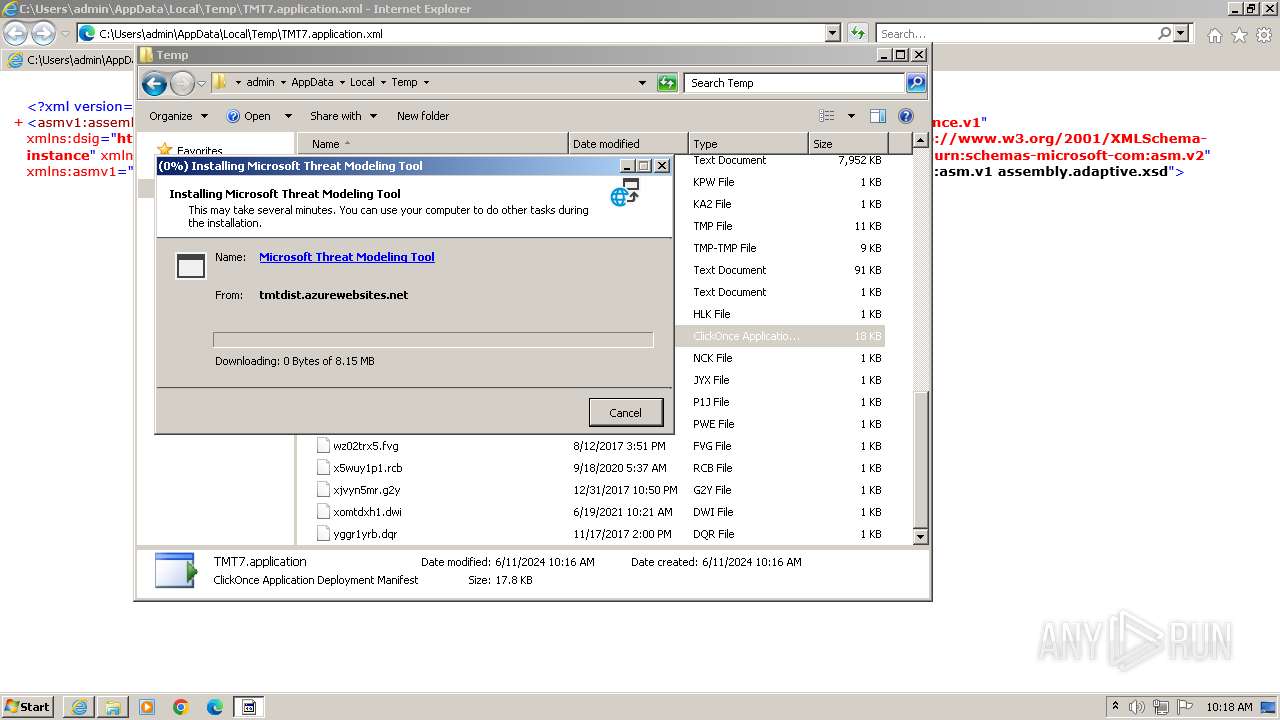
Task: Expand the Open button dropdown arrow
Action: (x=288, y=116)
